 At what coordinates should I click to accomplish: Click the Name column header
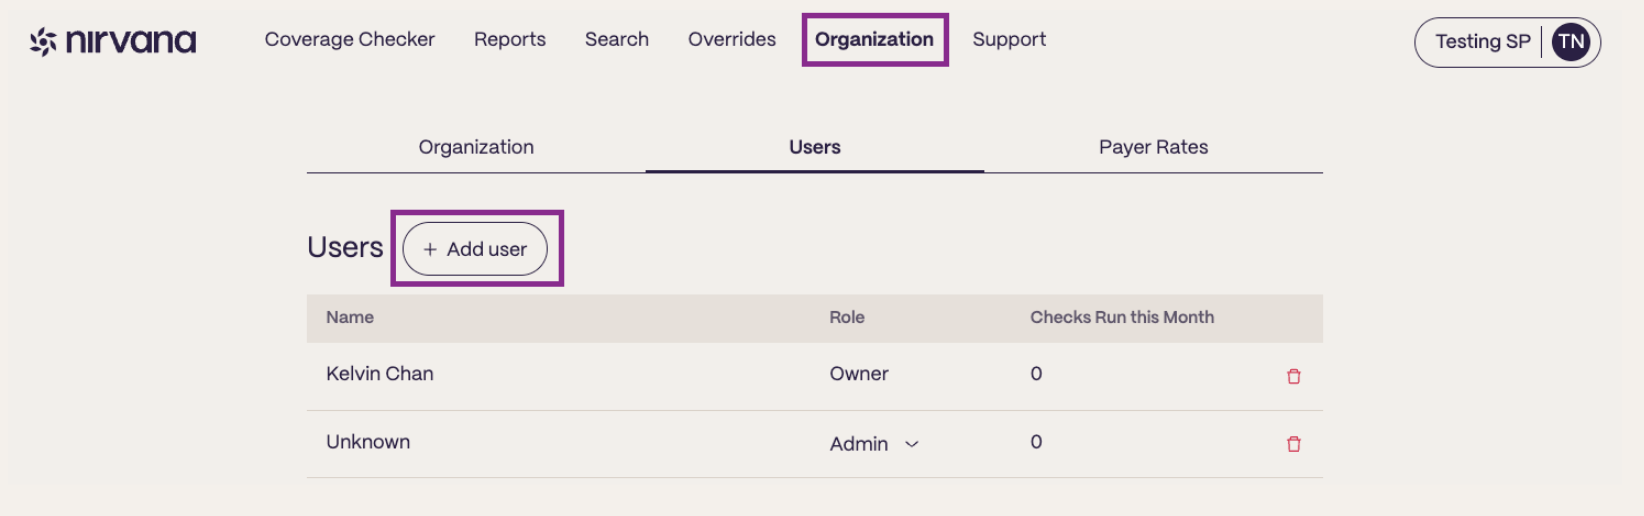tap(350, 317)
